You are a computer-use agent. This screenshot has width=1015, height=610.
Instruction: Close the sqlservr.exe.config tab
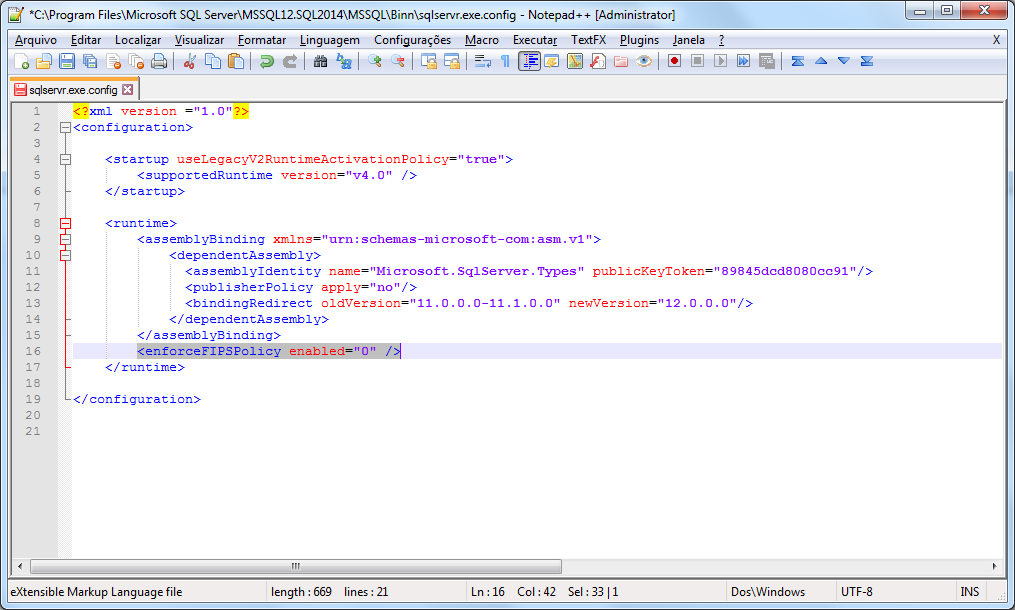pos(128,89)
